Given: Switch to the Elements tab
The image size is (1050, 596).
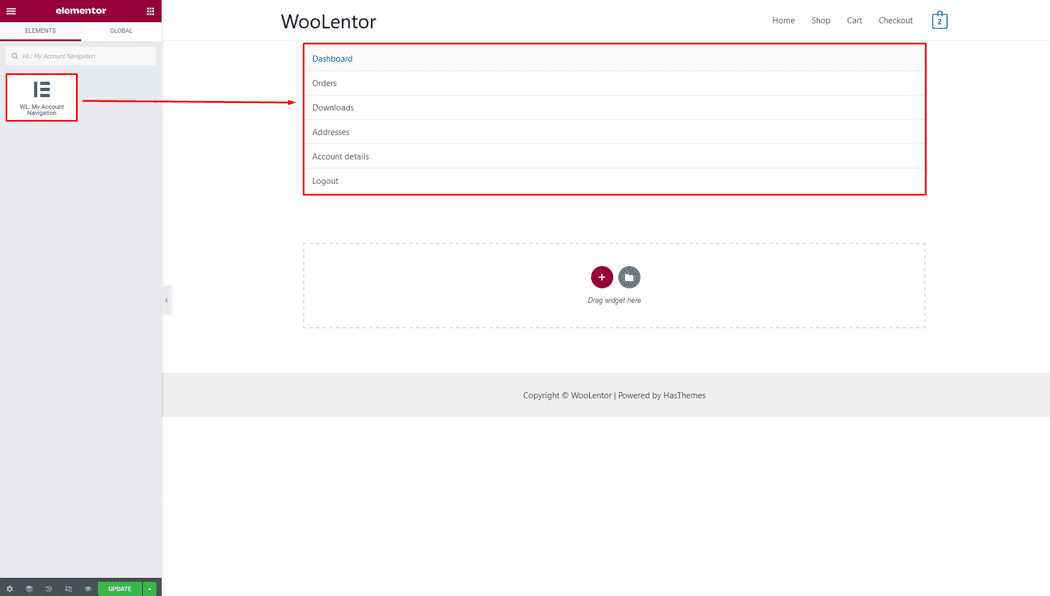Looking at the screenshot, I should tap(40, 31).
